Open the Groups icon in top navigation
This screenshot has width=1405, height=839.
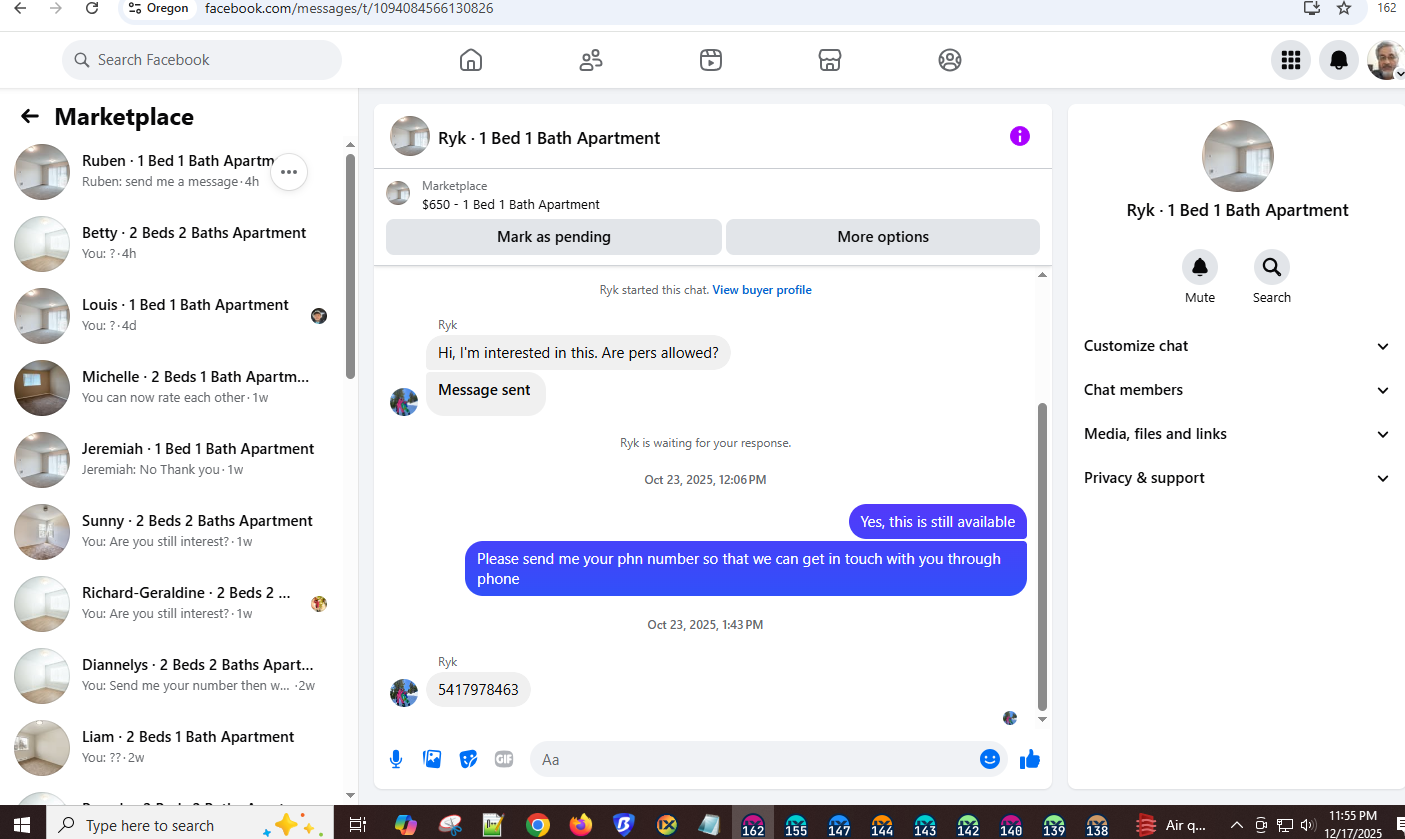pos(950,60)
